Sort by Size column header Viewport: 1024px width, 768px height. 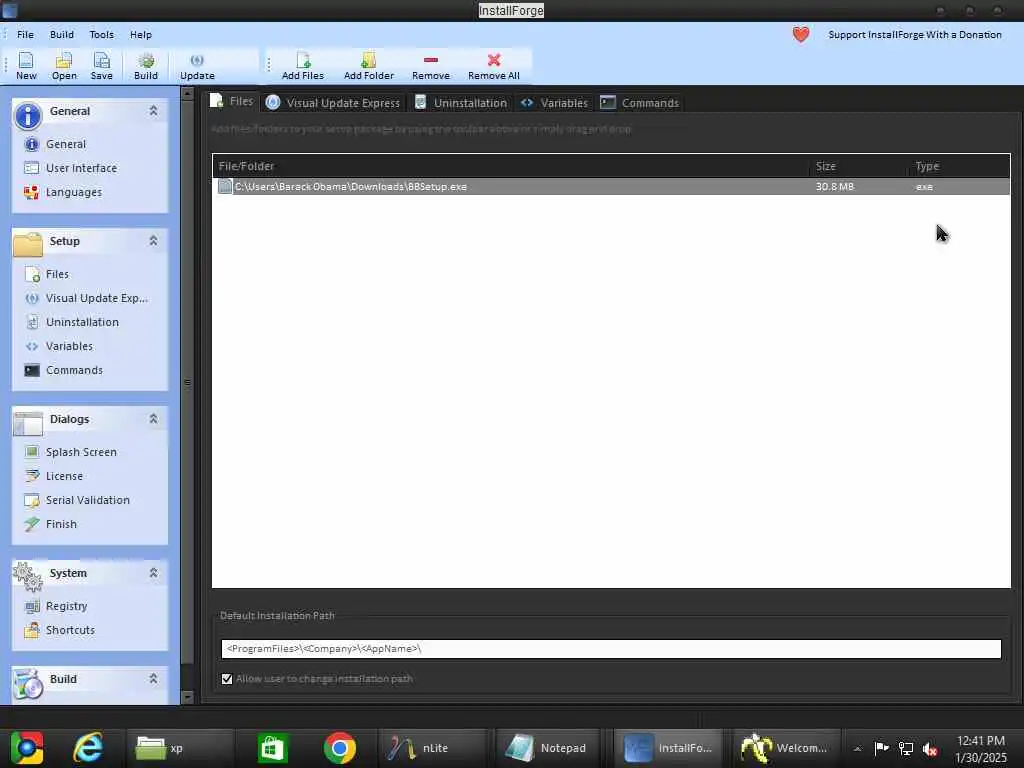click(859, 166)
